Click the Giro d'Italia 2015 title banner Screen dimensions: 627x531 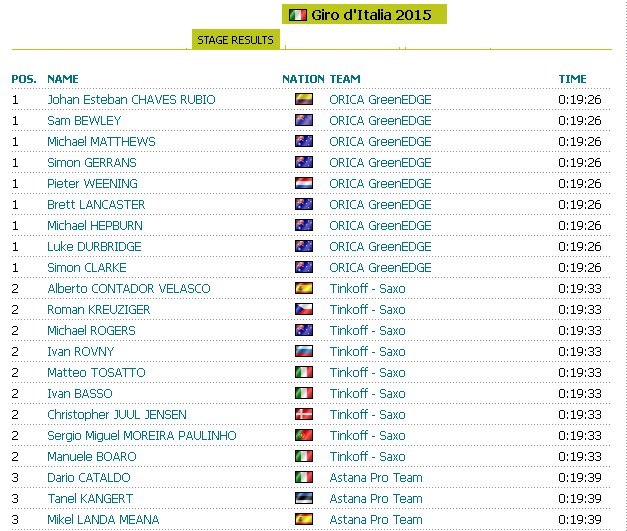tap(364, 14)
